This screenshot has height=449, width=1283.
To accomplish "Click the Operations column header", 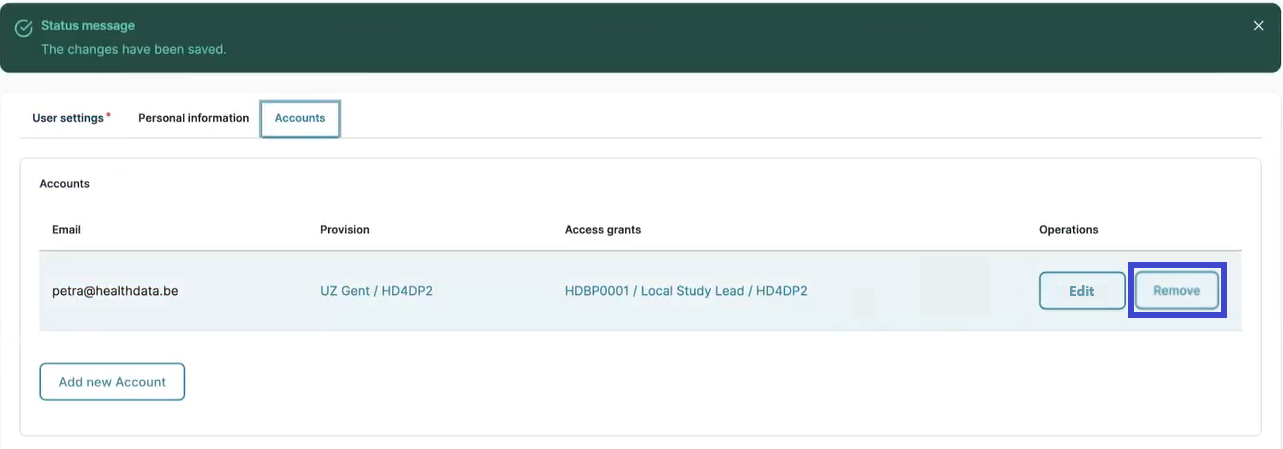I will (1068, 230).
